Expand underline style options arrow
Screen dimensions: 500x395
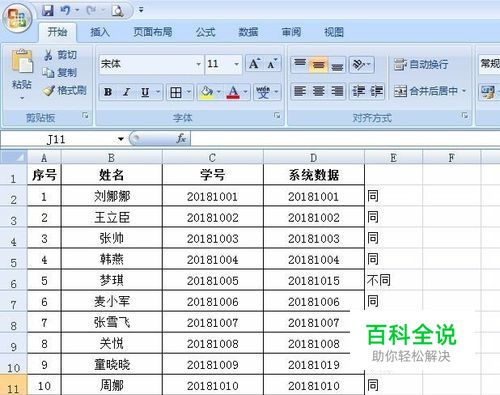pos(158,92)
